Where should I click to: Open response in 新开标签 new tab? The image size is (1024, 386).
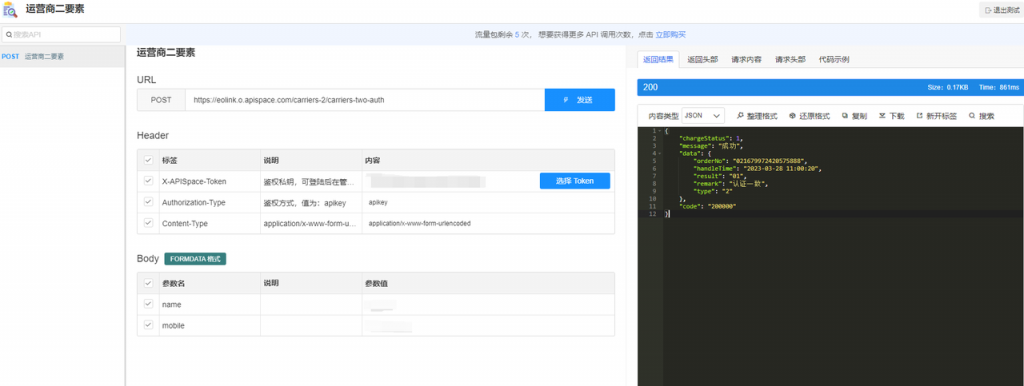click(920, 116)
